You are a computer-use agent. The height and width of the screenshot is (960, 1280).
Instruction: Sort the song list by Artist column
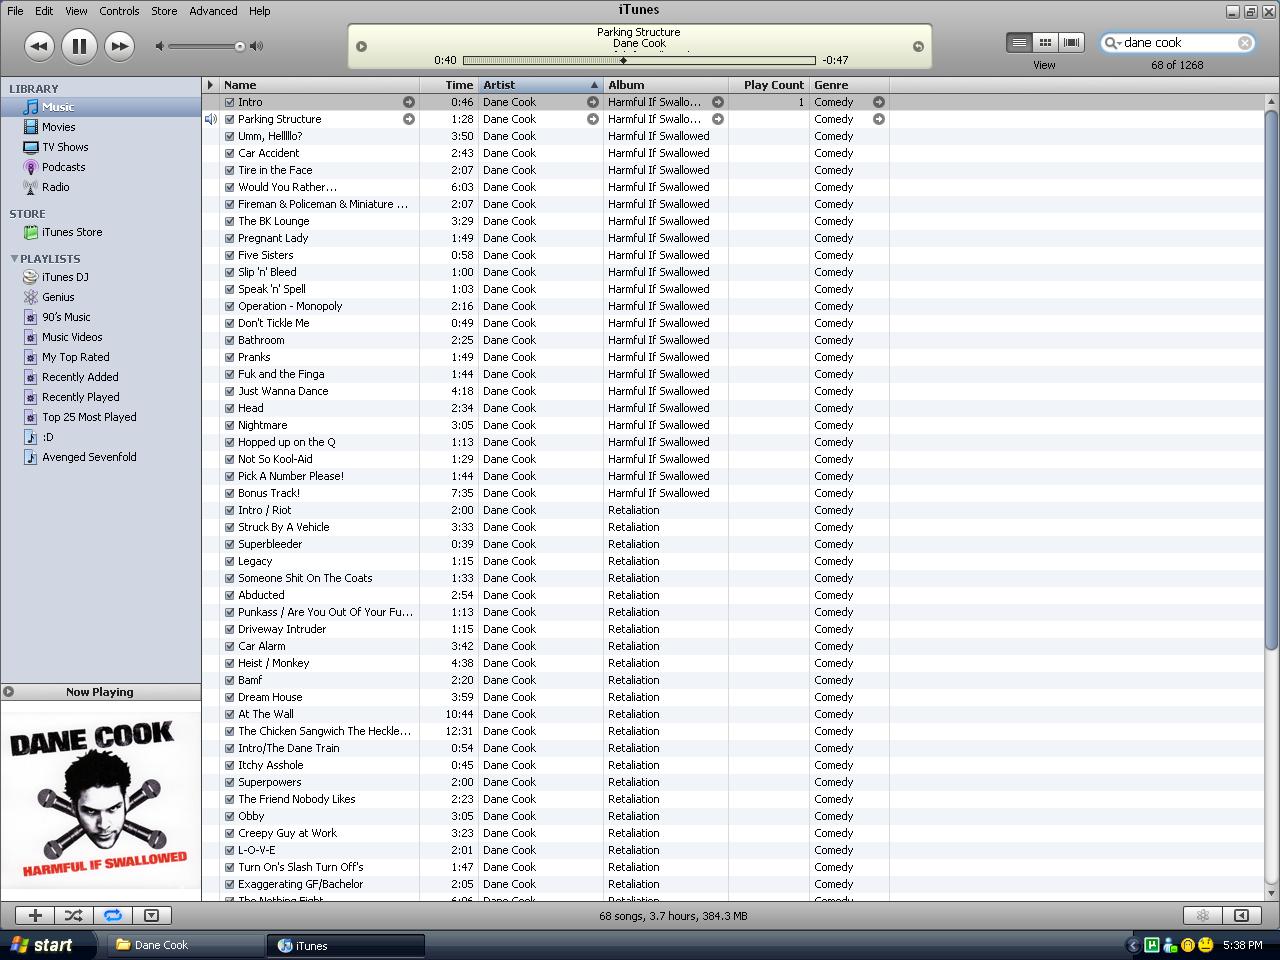tap(541, 85)
